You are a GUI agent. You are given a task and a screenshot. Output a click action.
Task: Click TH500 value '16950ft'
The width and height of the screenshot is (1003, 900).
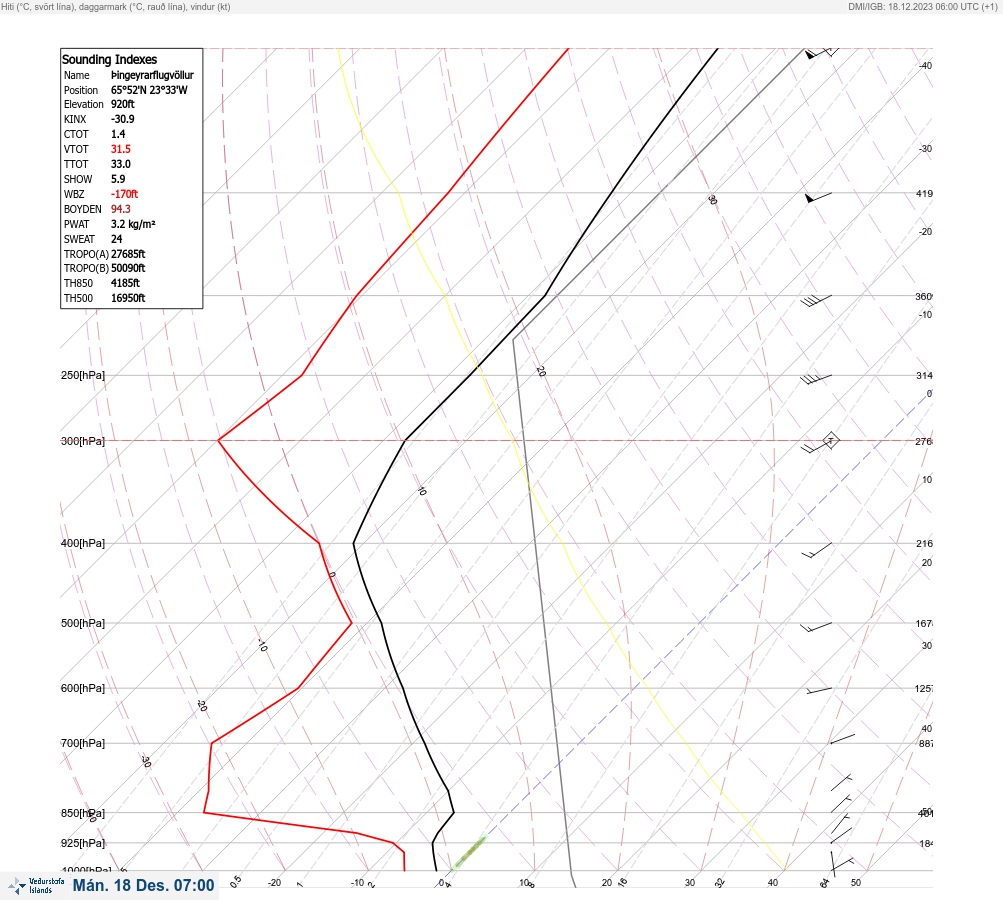pyautogui.click(x=128, y=298)
